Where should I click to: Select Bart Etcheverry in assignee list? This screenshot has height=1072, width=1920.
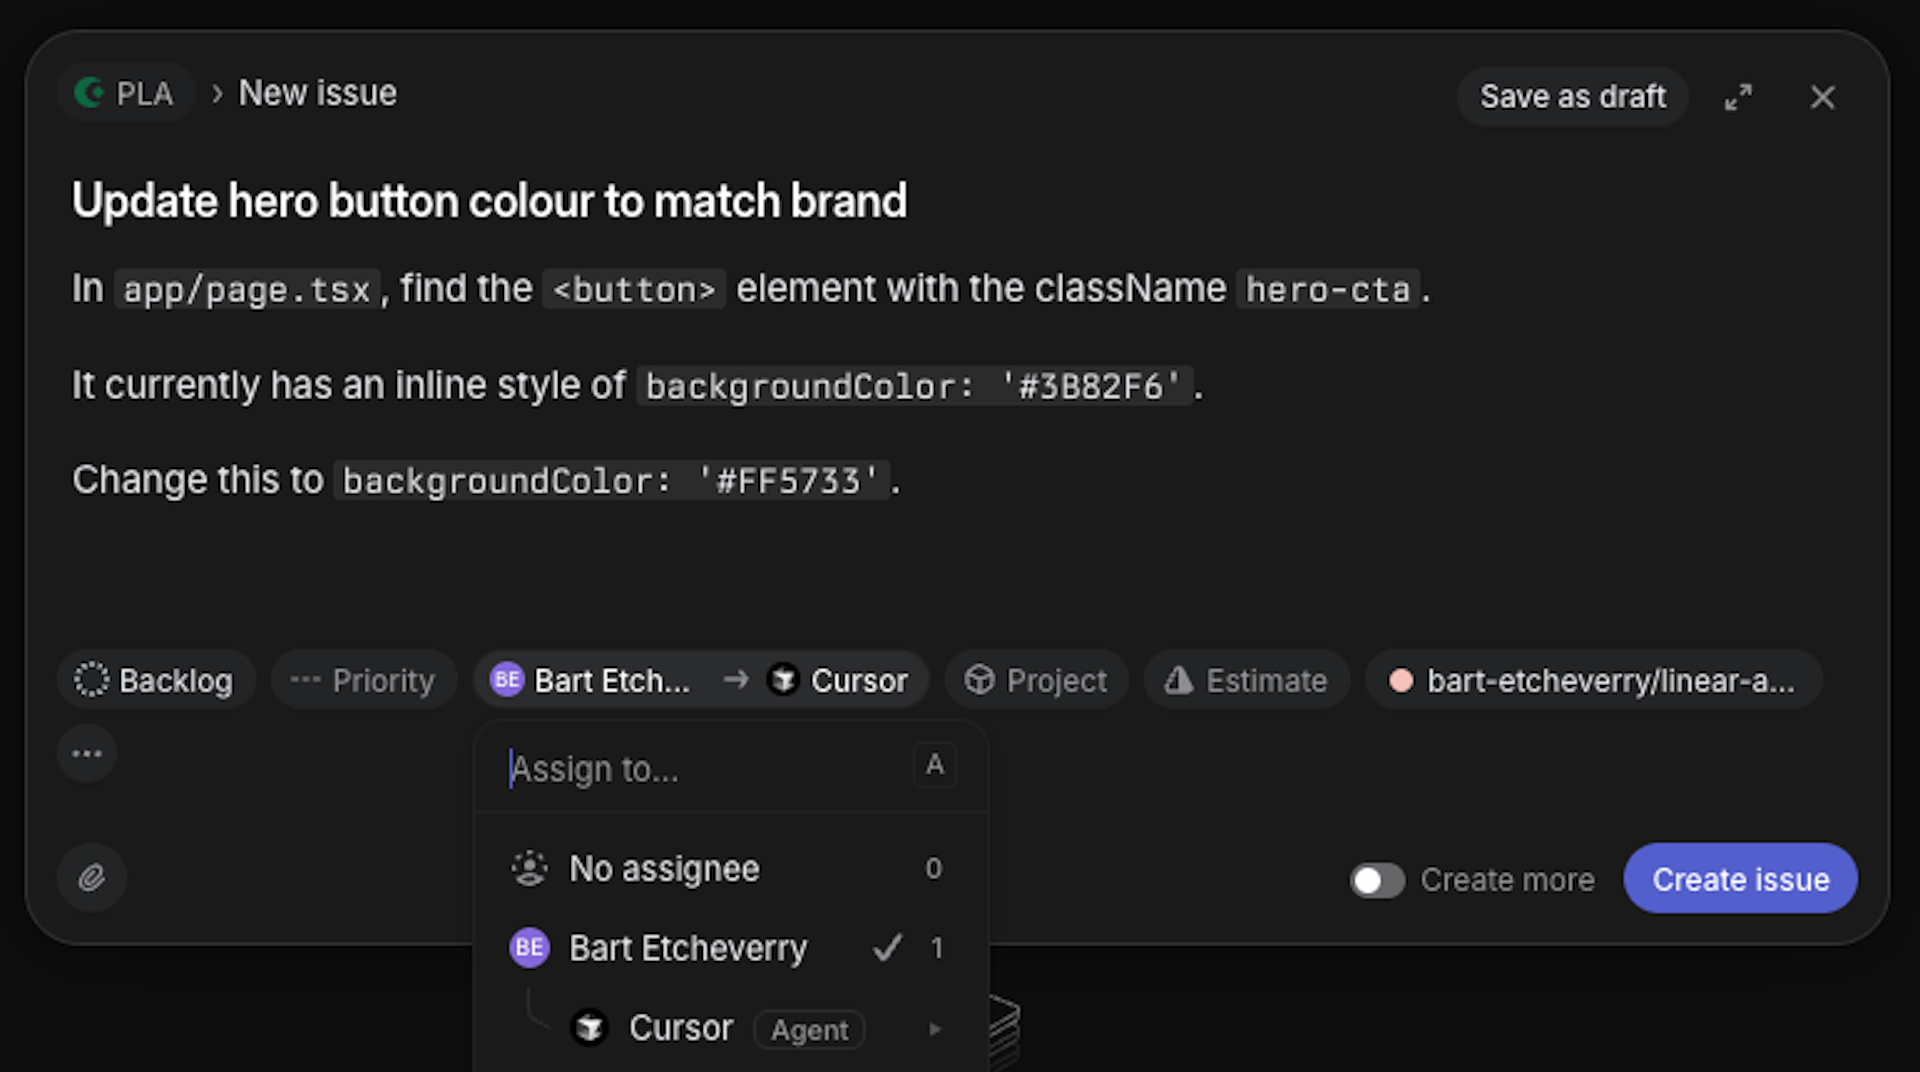click(x=687, y=948)
